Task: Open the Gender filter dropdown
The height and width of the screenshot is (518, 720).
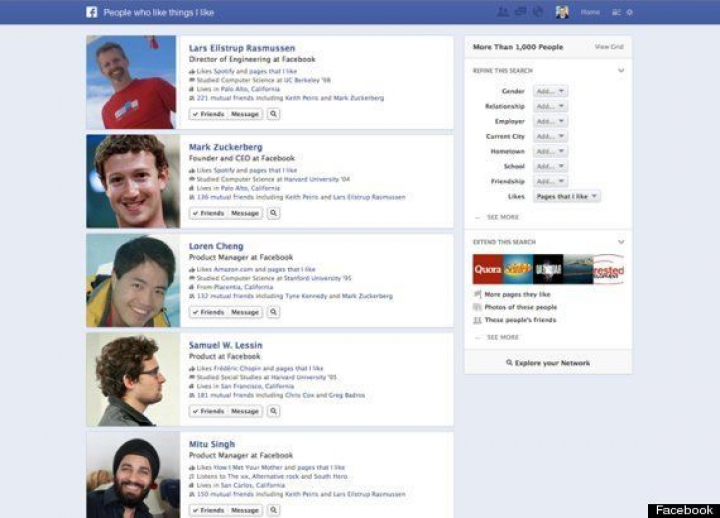Action: coord(550,91)
